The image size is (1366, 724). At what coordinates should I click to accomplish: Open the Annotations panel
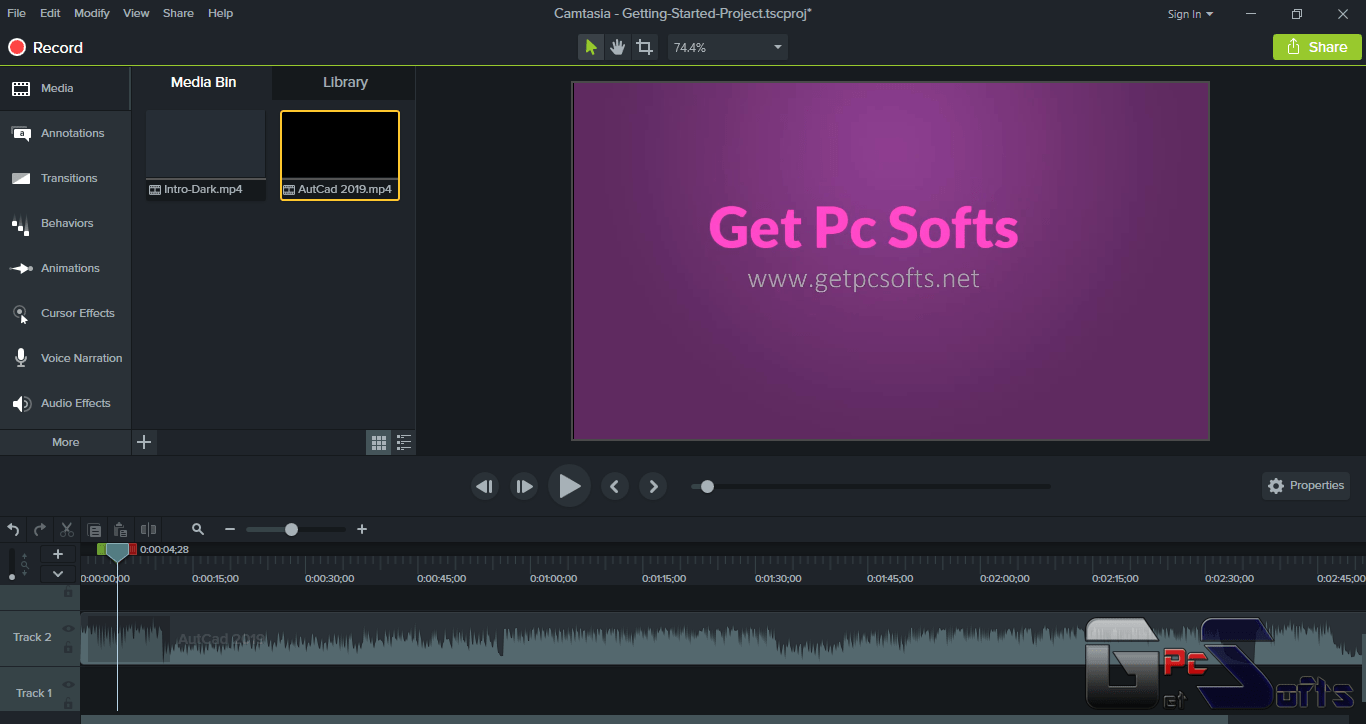click(x=65, y=133)
